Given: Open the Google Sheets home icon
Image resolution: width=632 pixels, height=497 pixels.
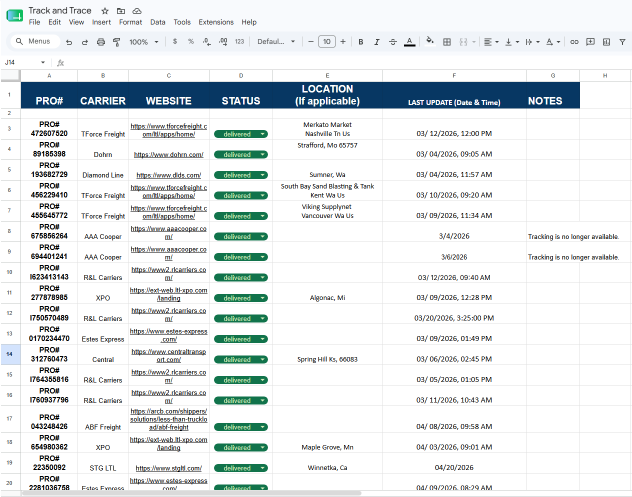Looking at the screenshot, I should (15, 16).
